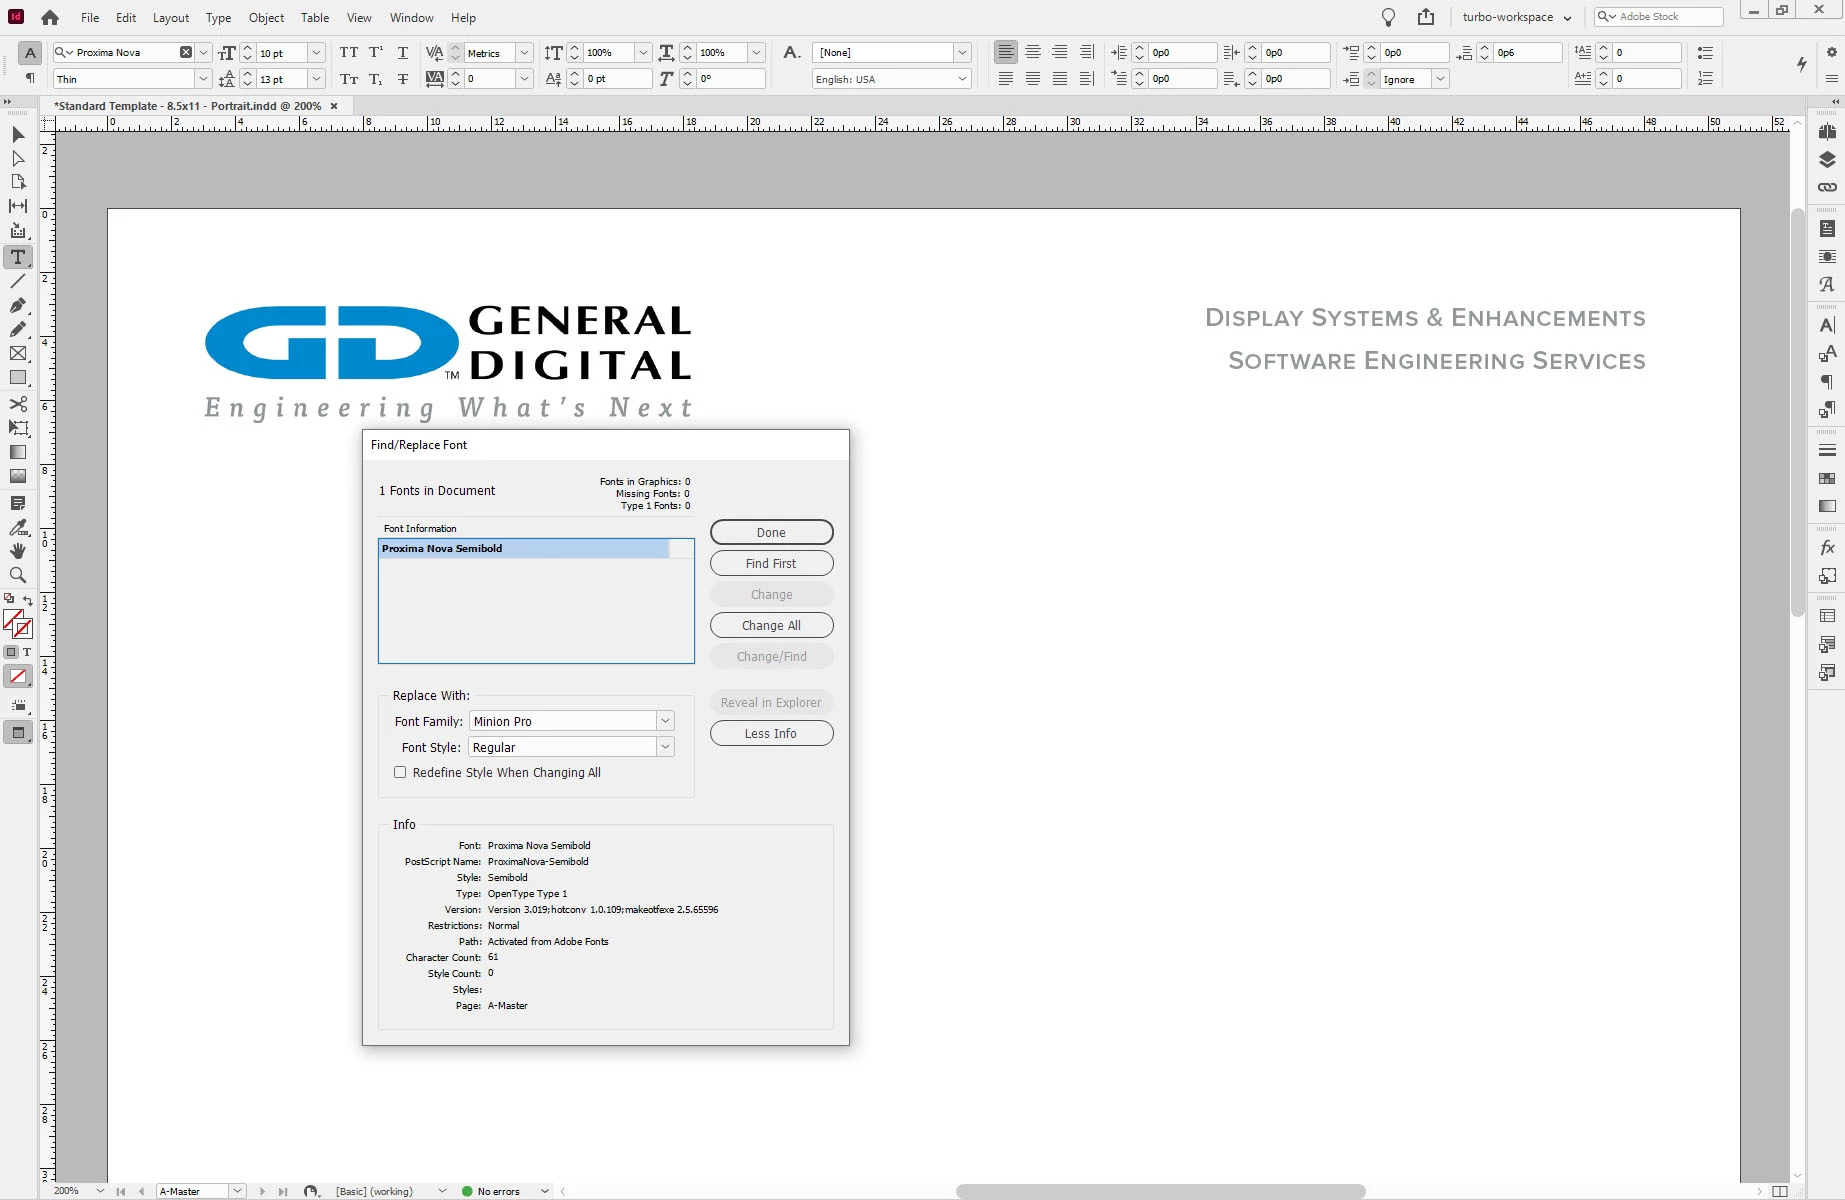Toggle Superscript formatting

[376, 52]
